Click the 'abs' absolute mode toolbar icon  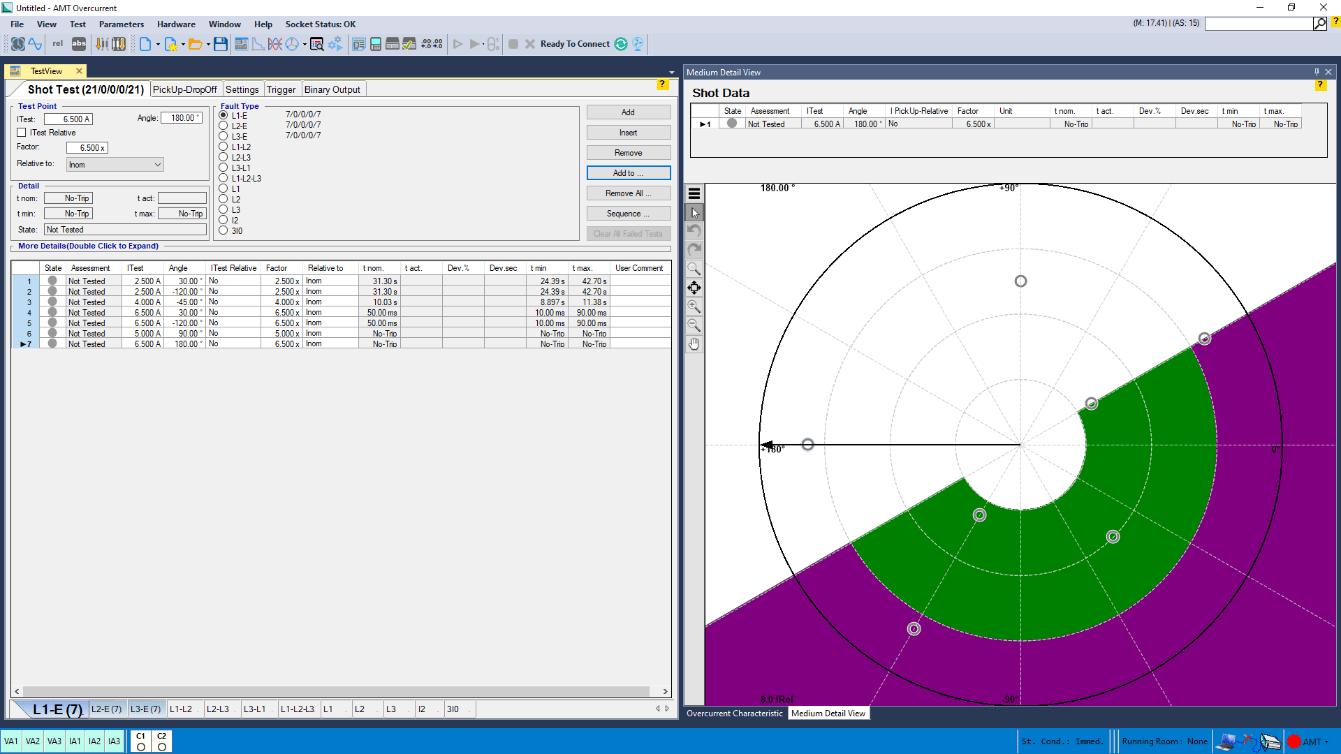pos(79,44)
